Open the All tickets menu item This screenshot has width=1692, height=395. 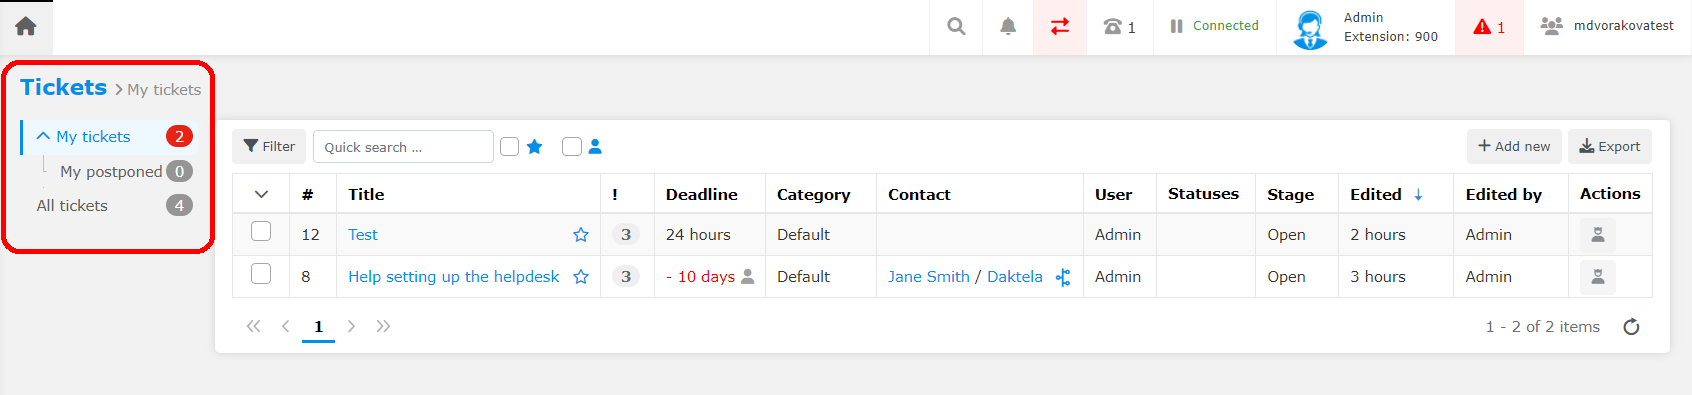[x=72, y=205]
